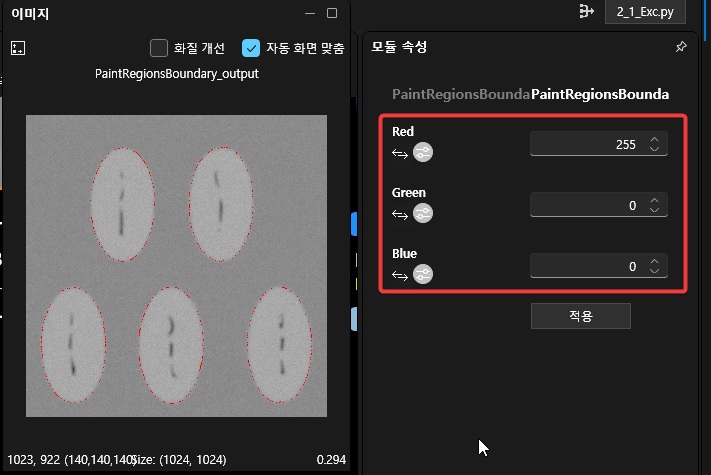Click the Blue link arrows icon
The width and height of the screenshot is (711, 475).
coord(400,275)
